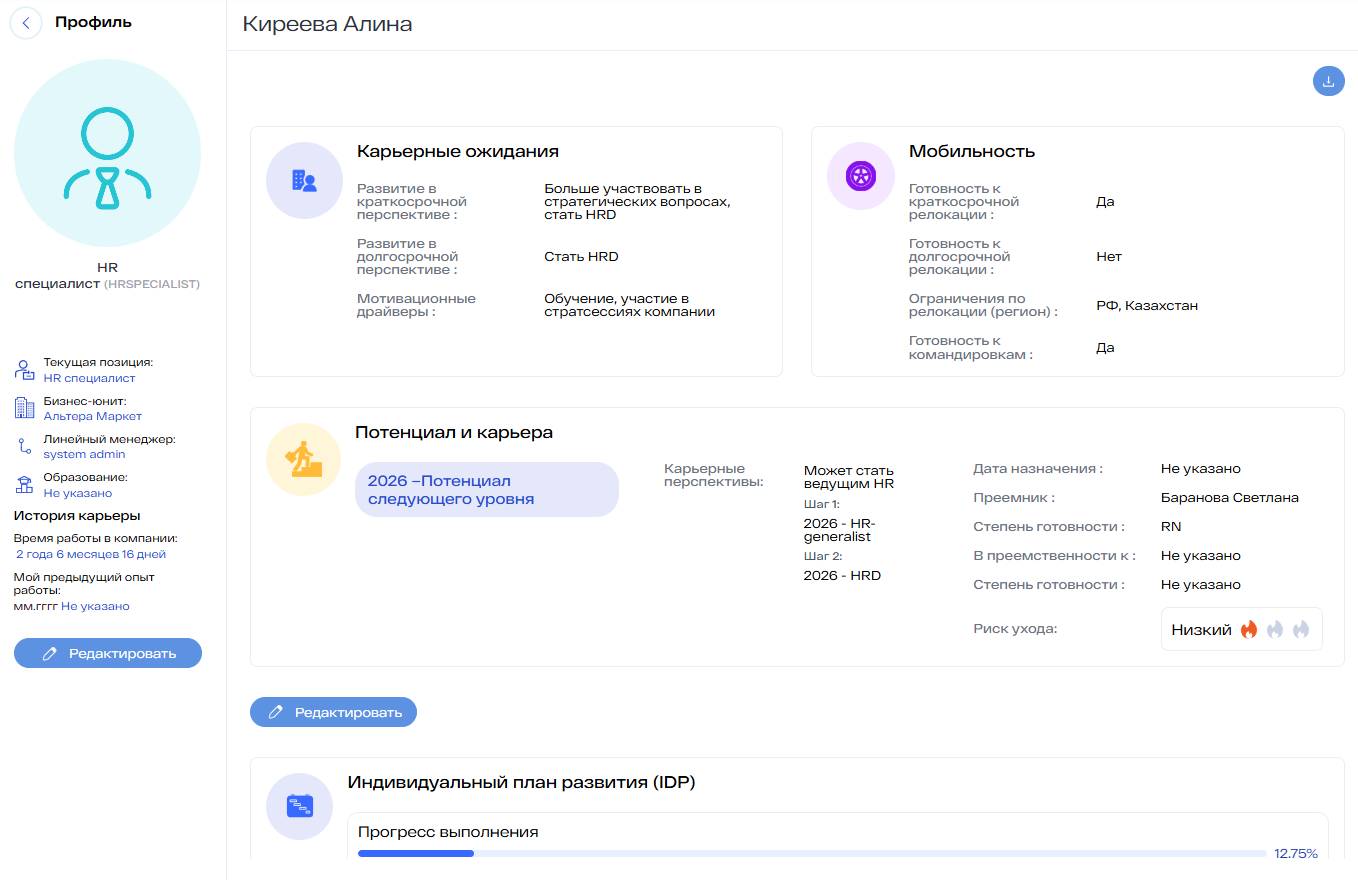Open the system admin manager link

click(84, 454)
